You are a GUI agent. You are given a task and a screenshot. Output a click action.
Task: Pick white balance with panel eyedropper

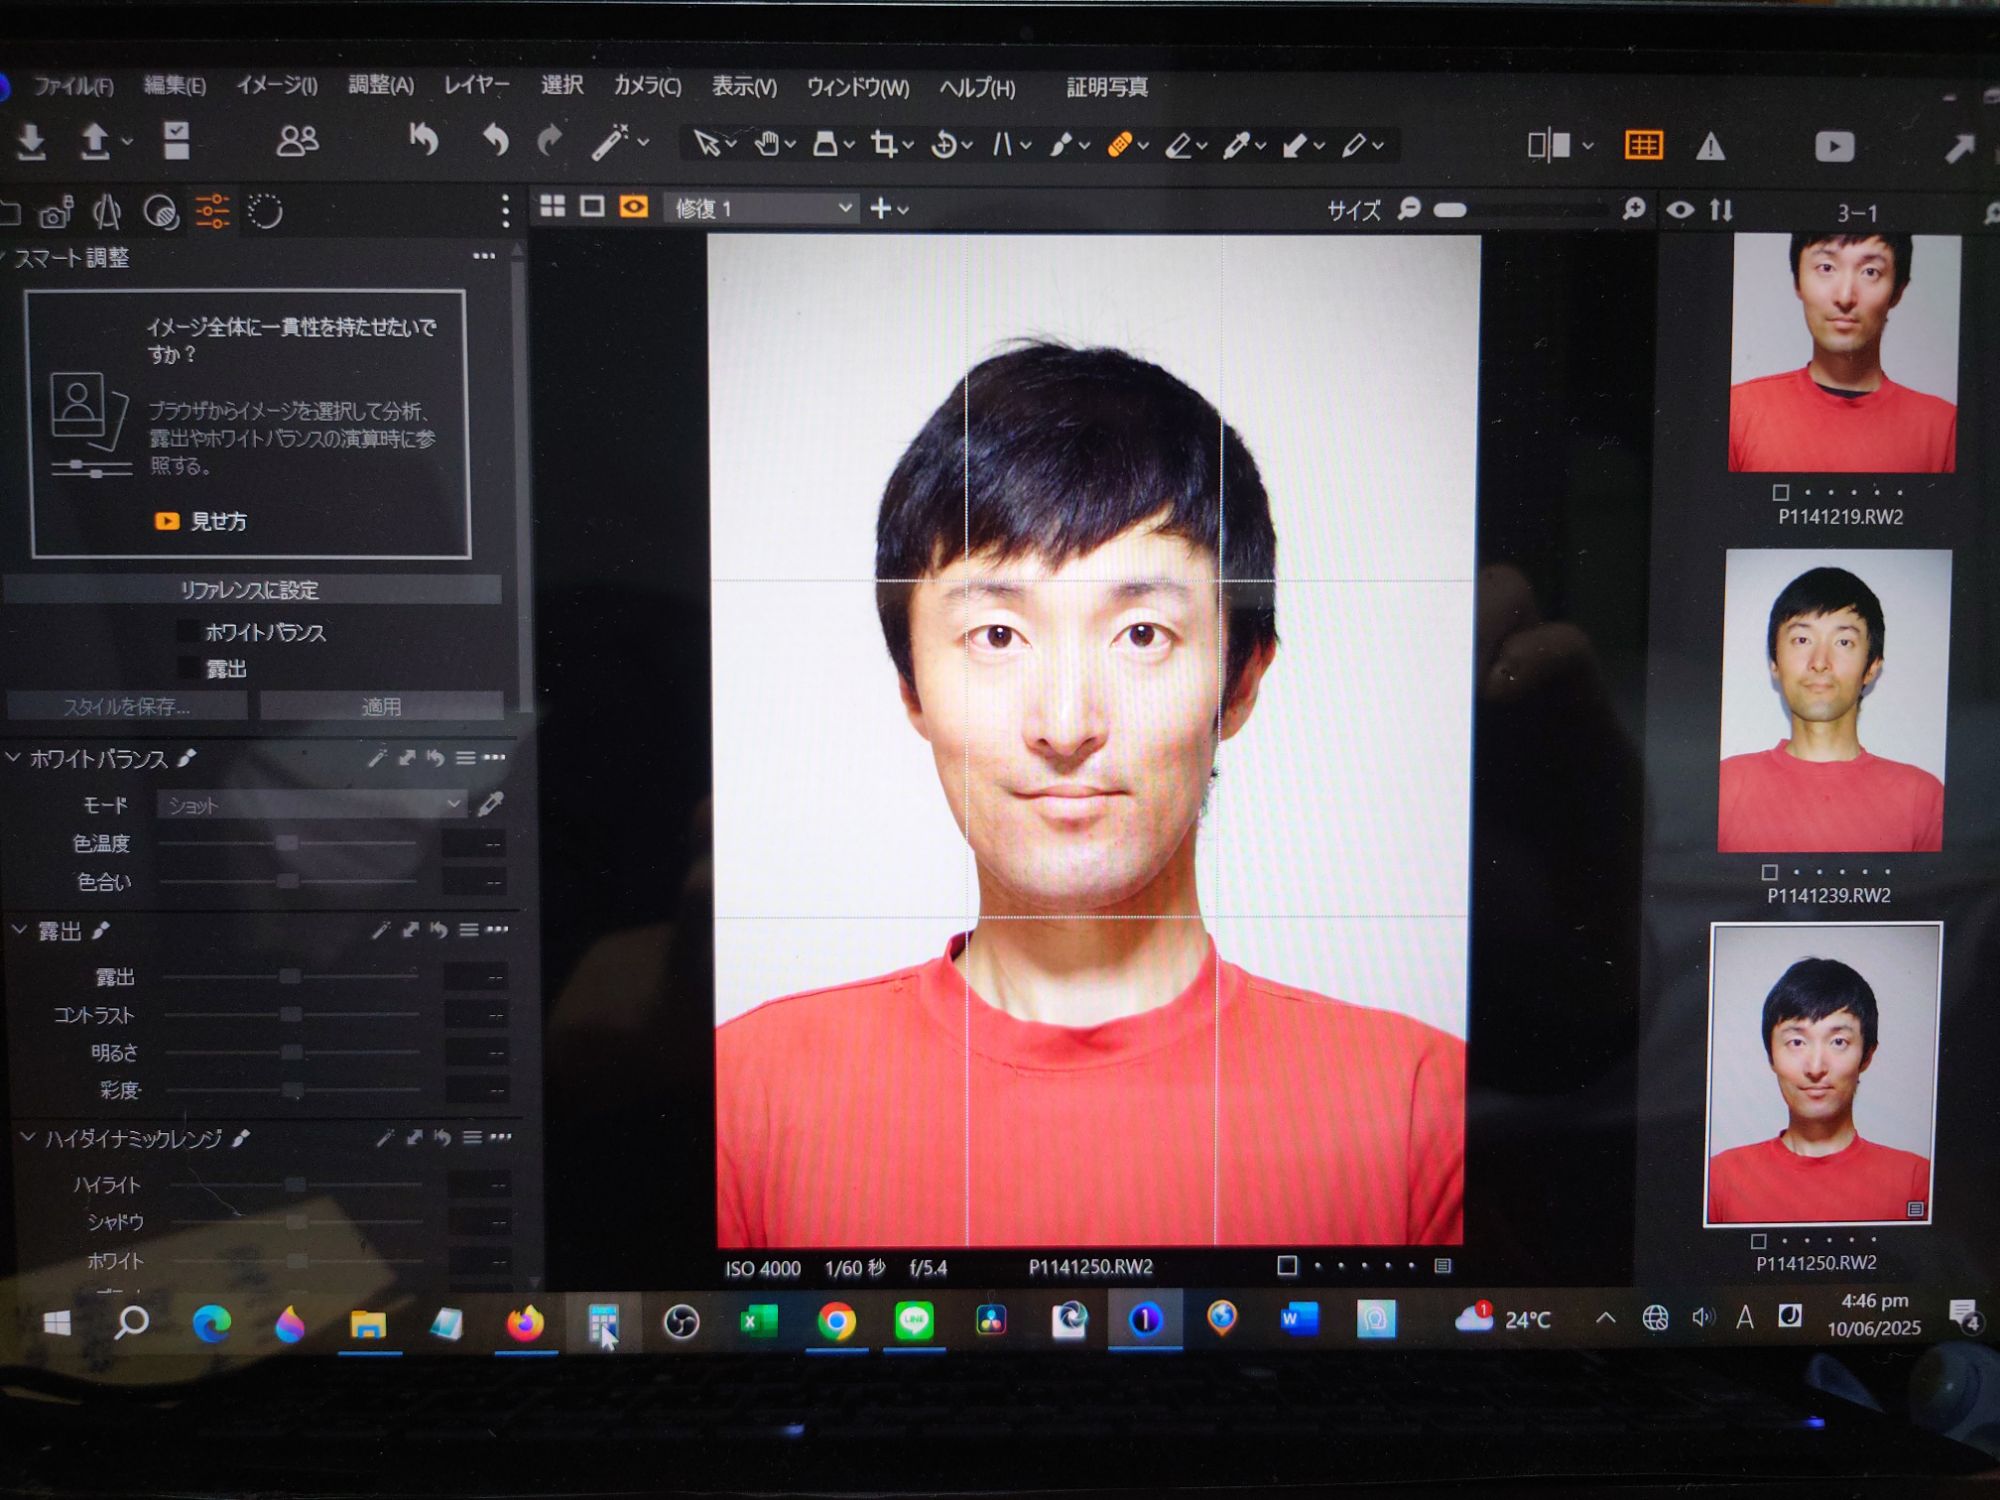click(x=490, y=803)
